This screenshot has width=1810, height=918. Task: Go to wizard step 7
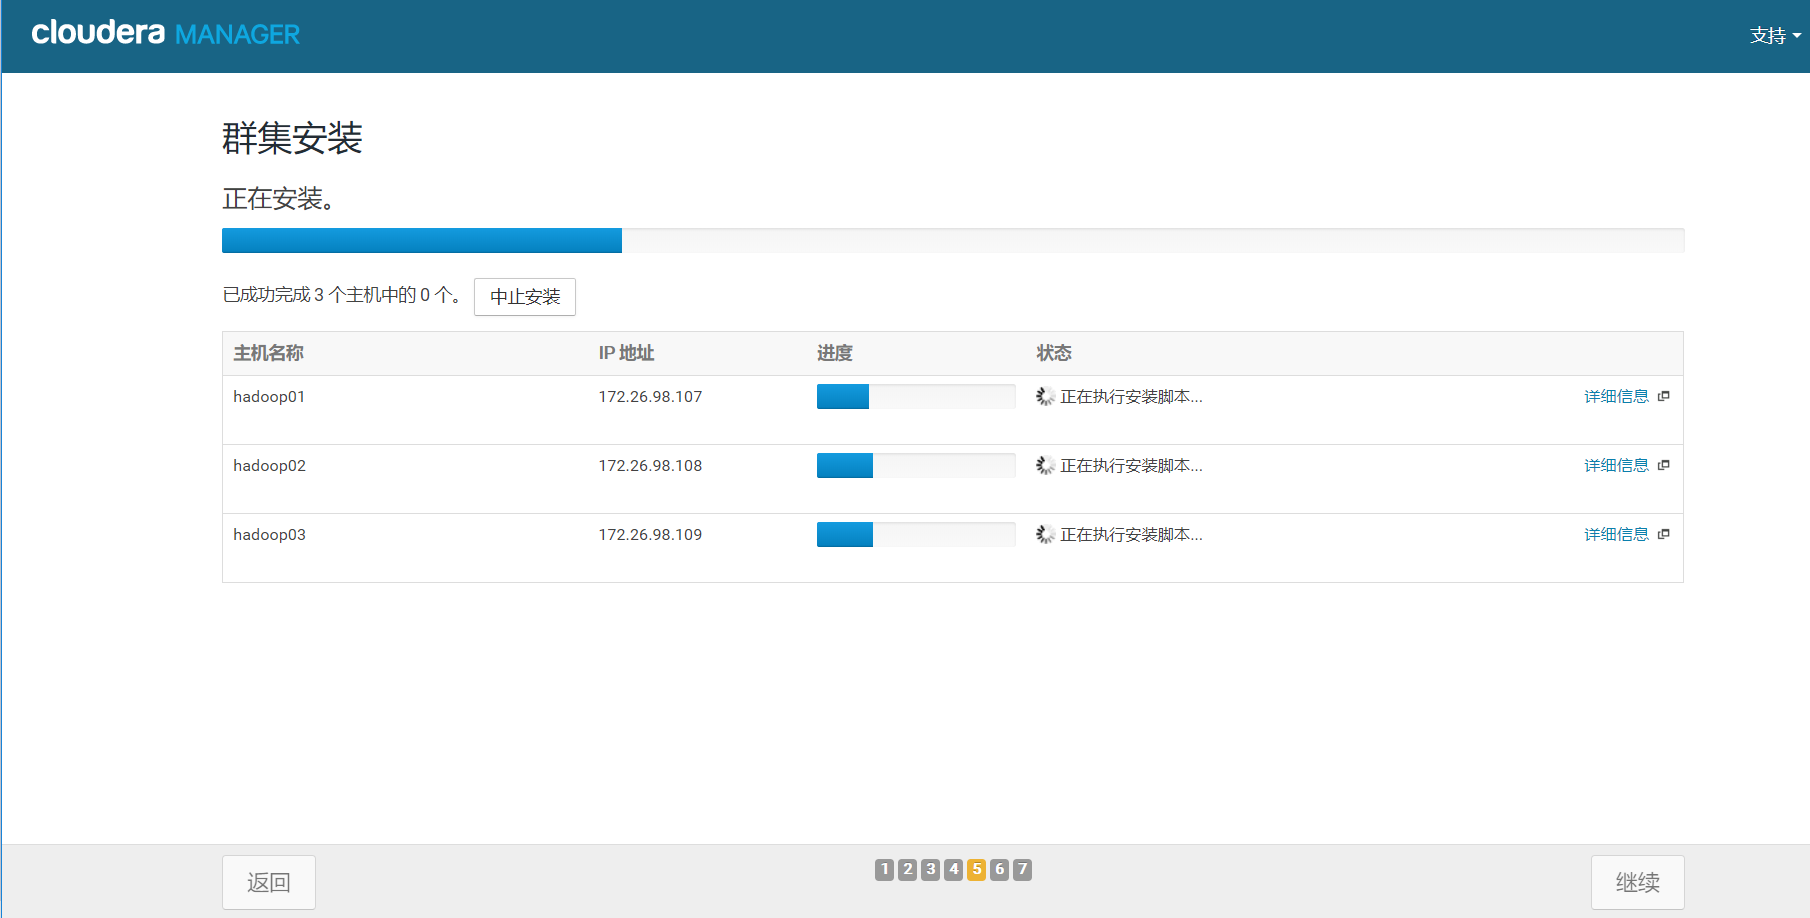tap(1022, 870)
